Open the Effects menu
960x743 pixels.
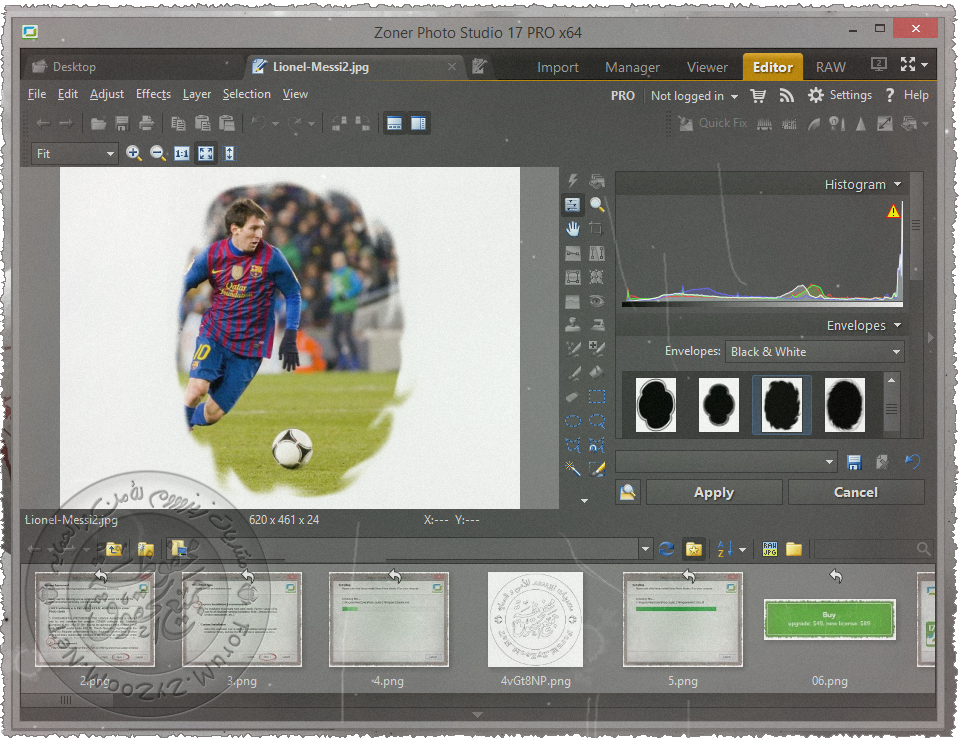pyautogui.click(x=153, y=94)
